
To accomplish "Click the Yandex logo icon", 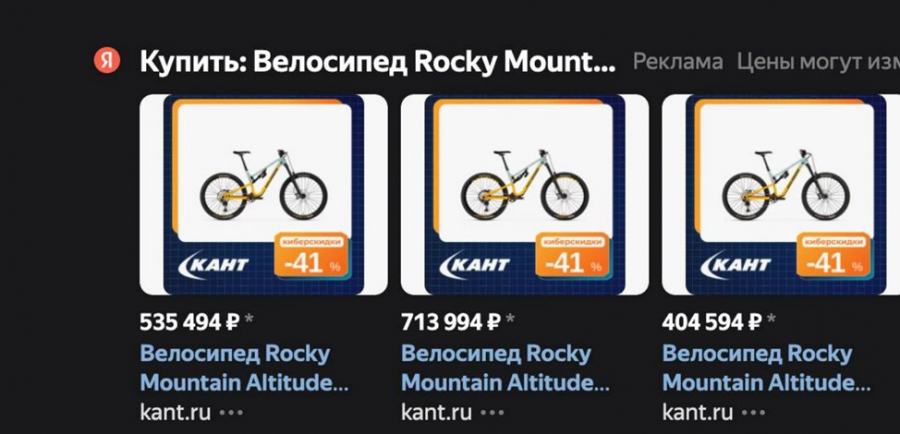I will 107,61.
